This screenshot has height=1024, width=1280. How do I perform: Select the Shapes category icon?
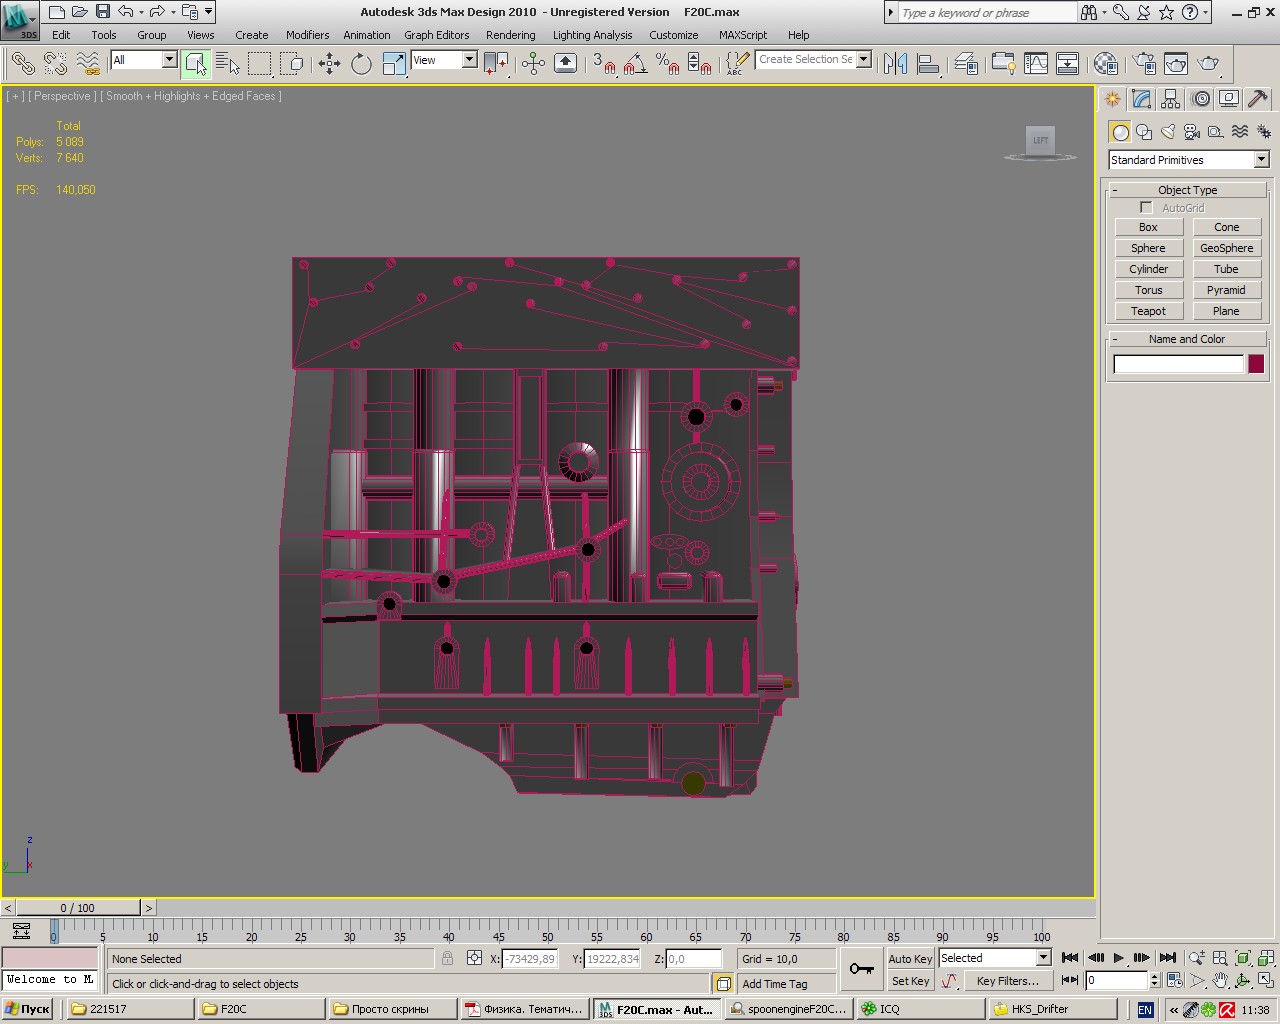click(x=1144, y=131)
